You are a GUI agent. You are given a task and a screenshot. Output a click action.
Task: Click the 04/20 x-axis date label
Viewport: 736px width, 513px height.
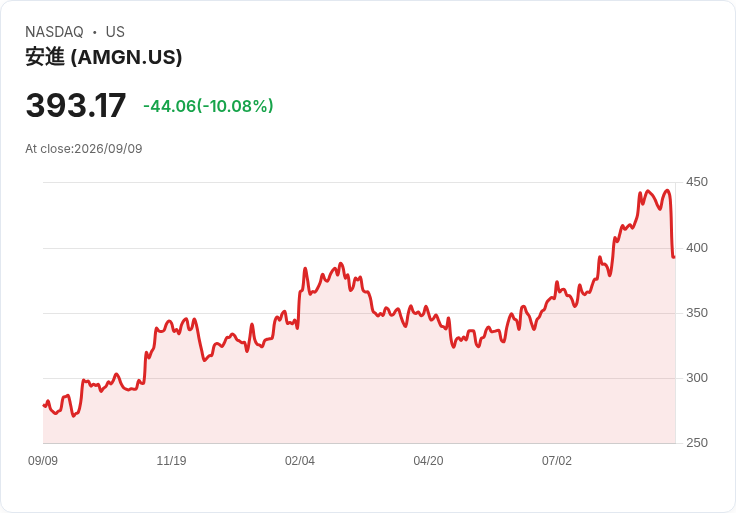tap(428, 461)
